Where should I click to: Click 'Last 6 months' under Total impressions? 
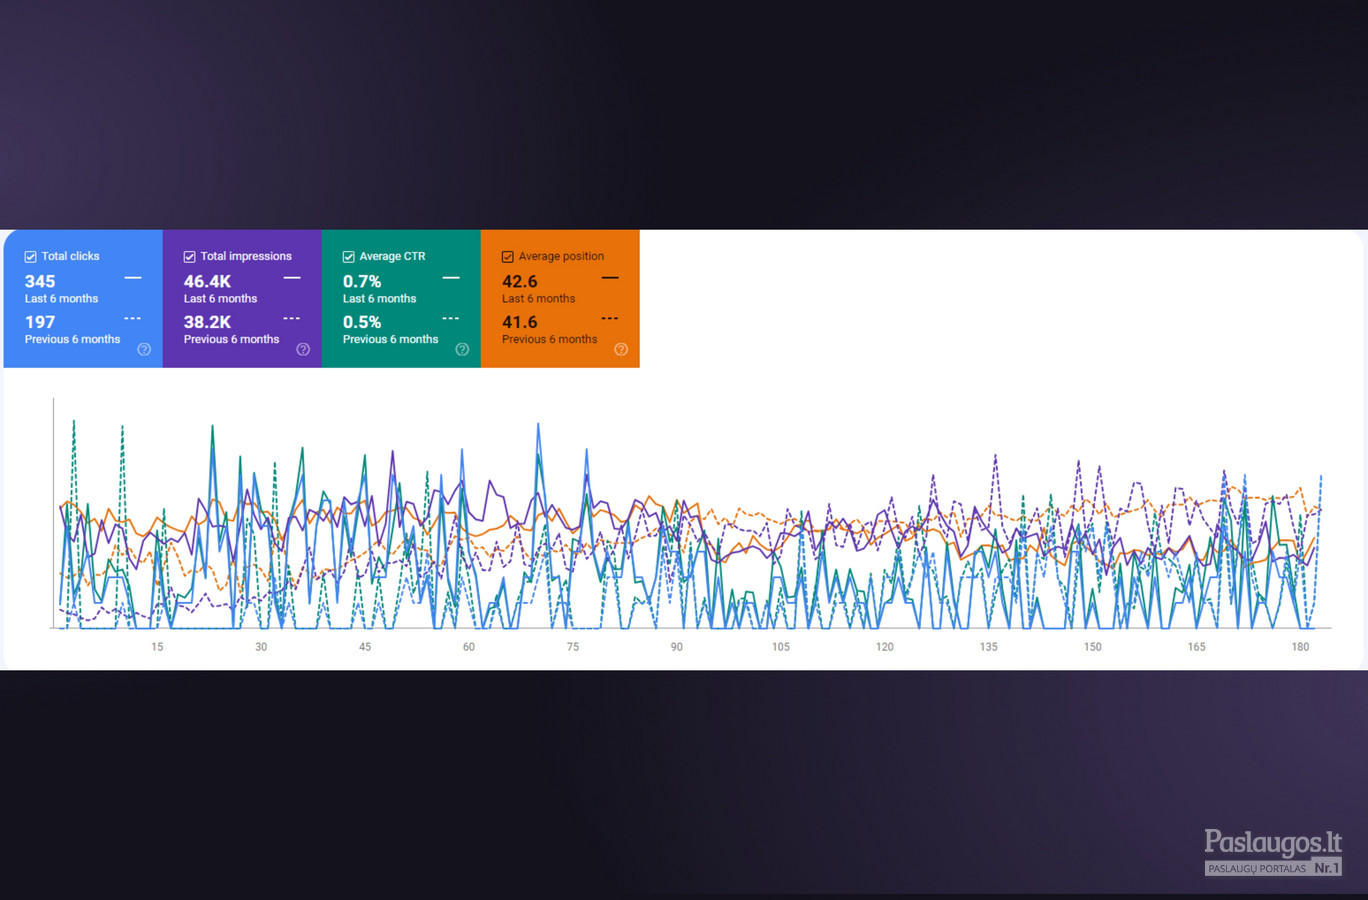click(220, 299)
